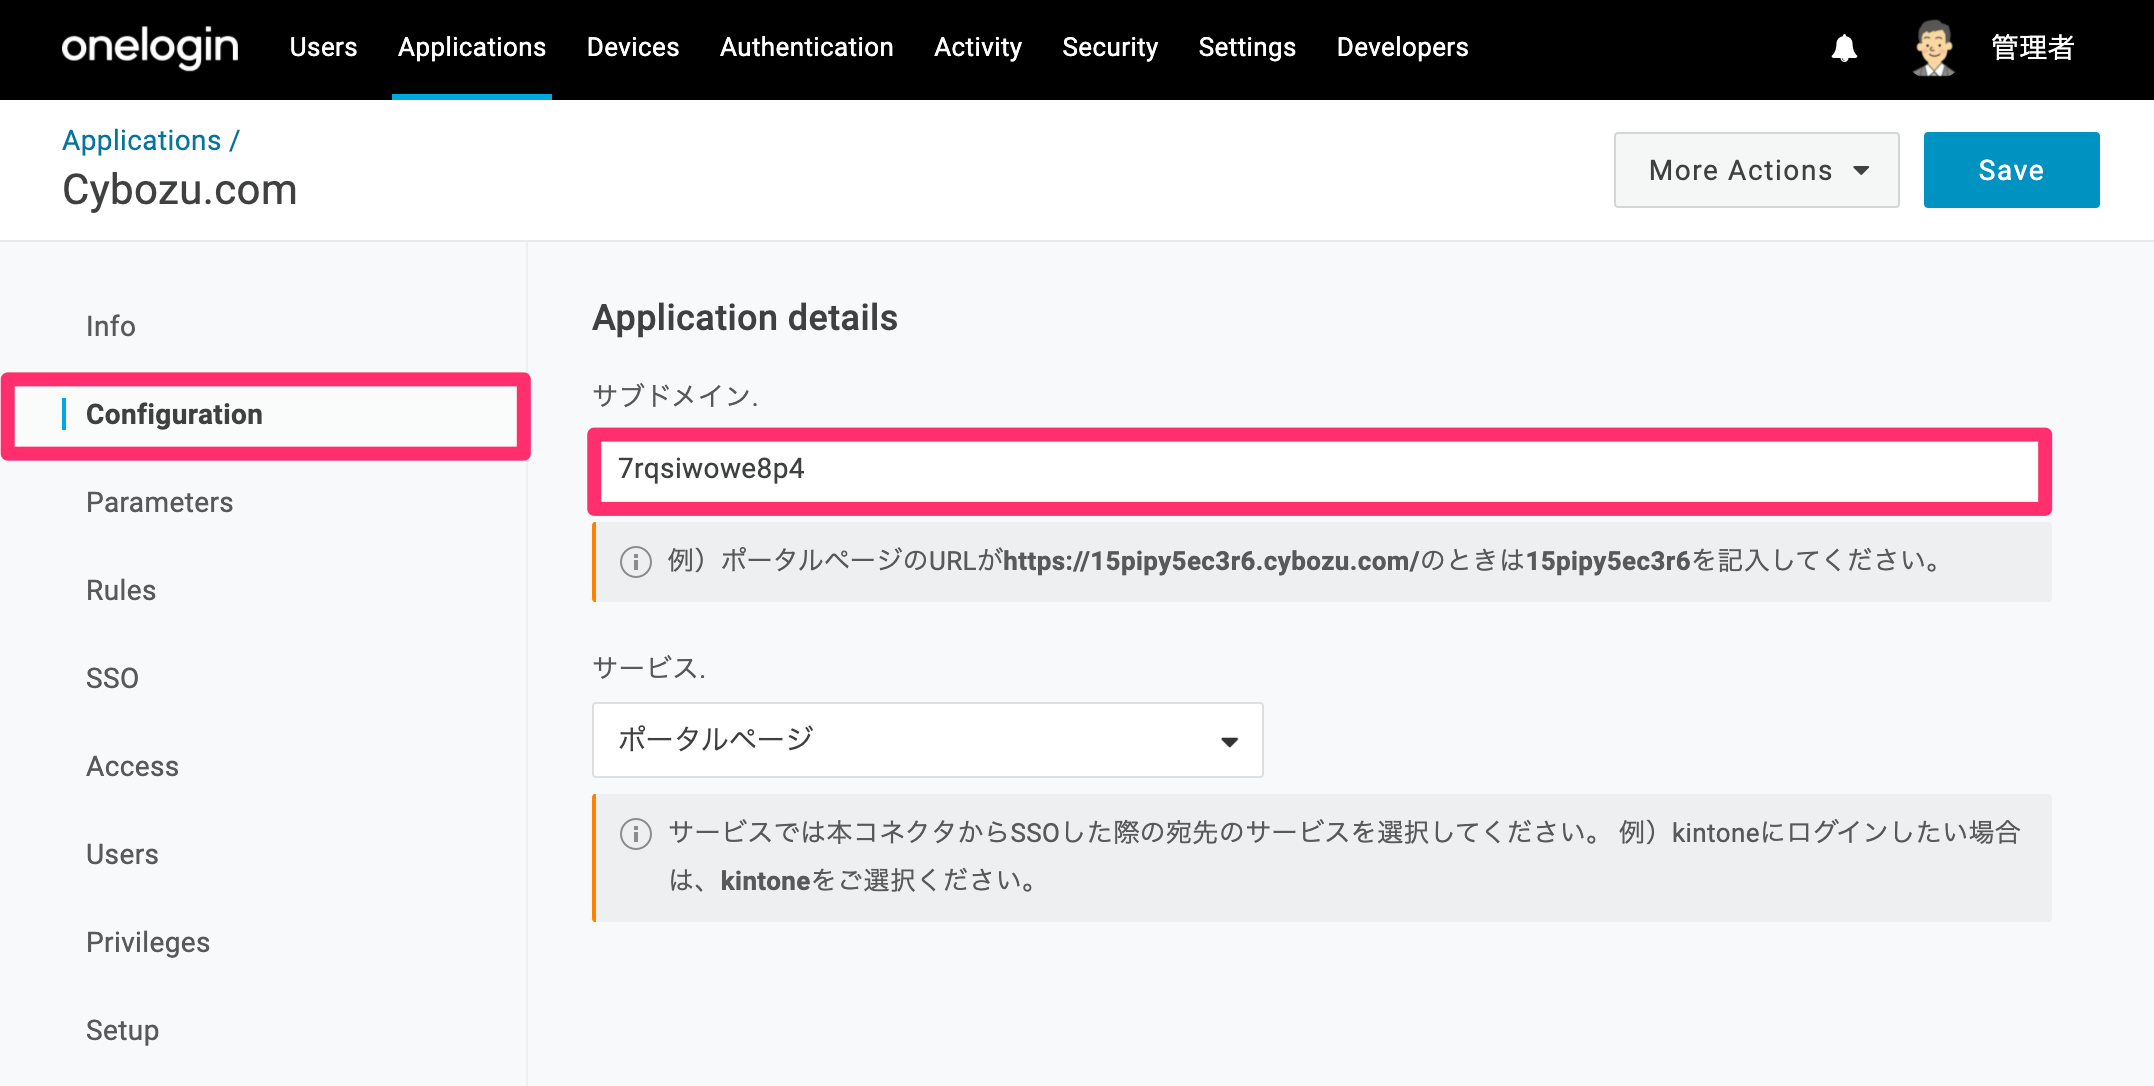Open the Settings menu

1247,47
